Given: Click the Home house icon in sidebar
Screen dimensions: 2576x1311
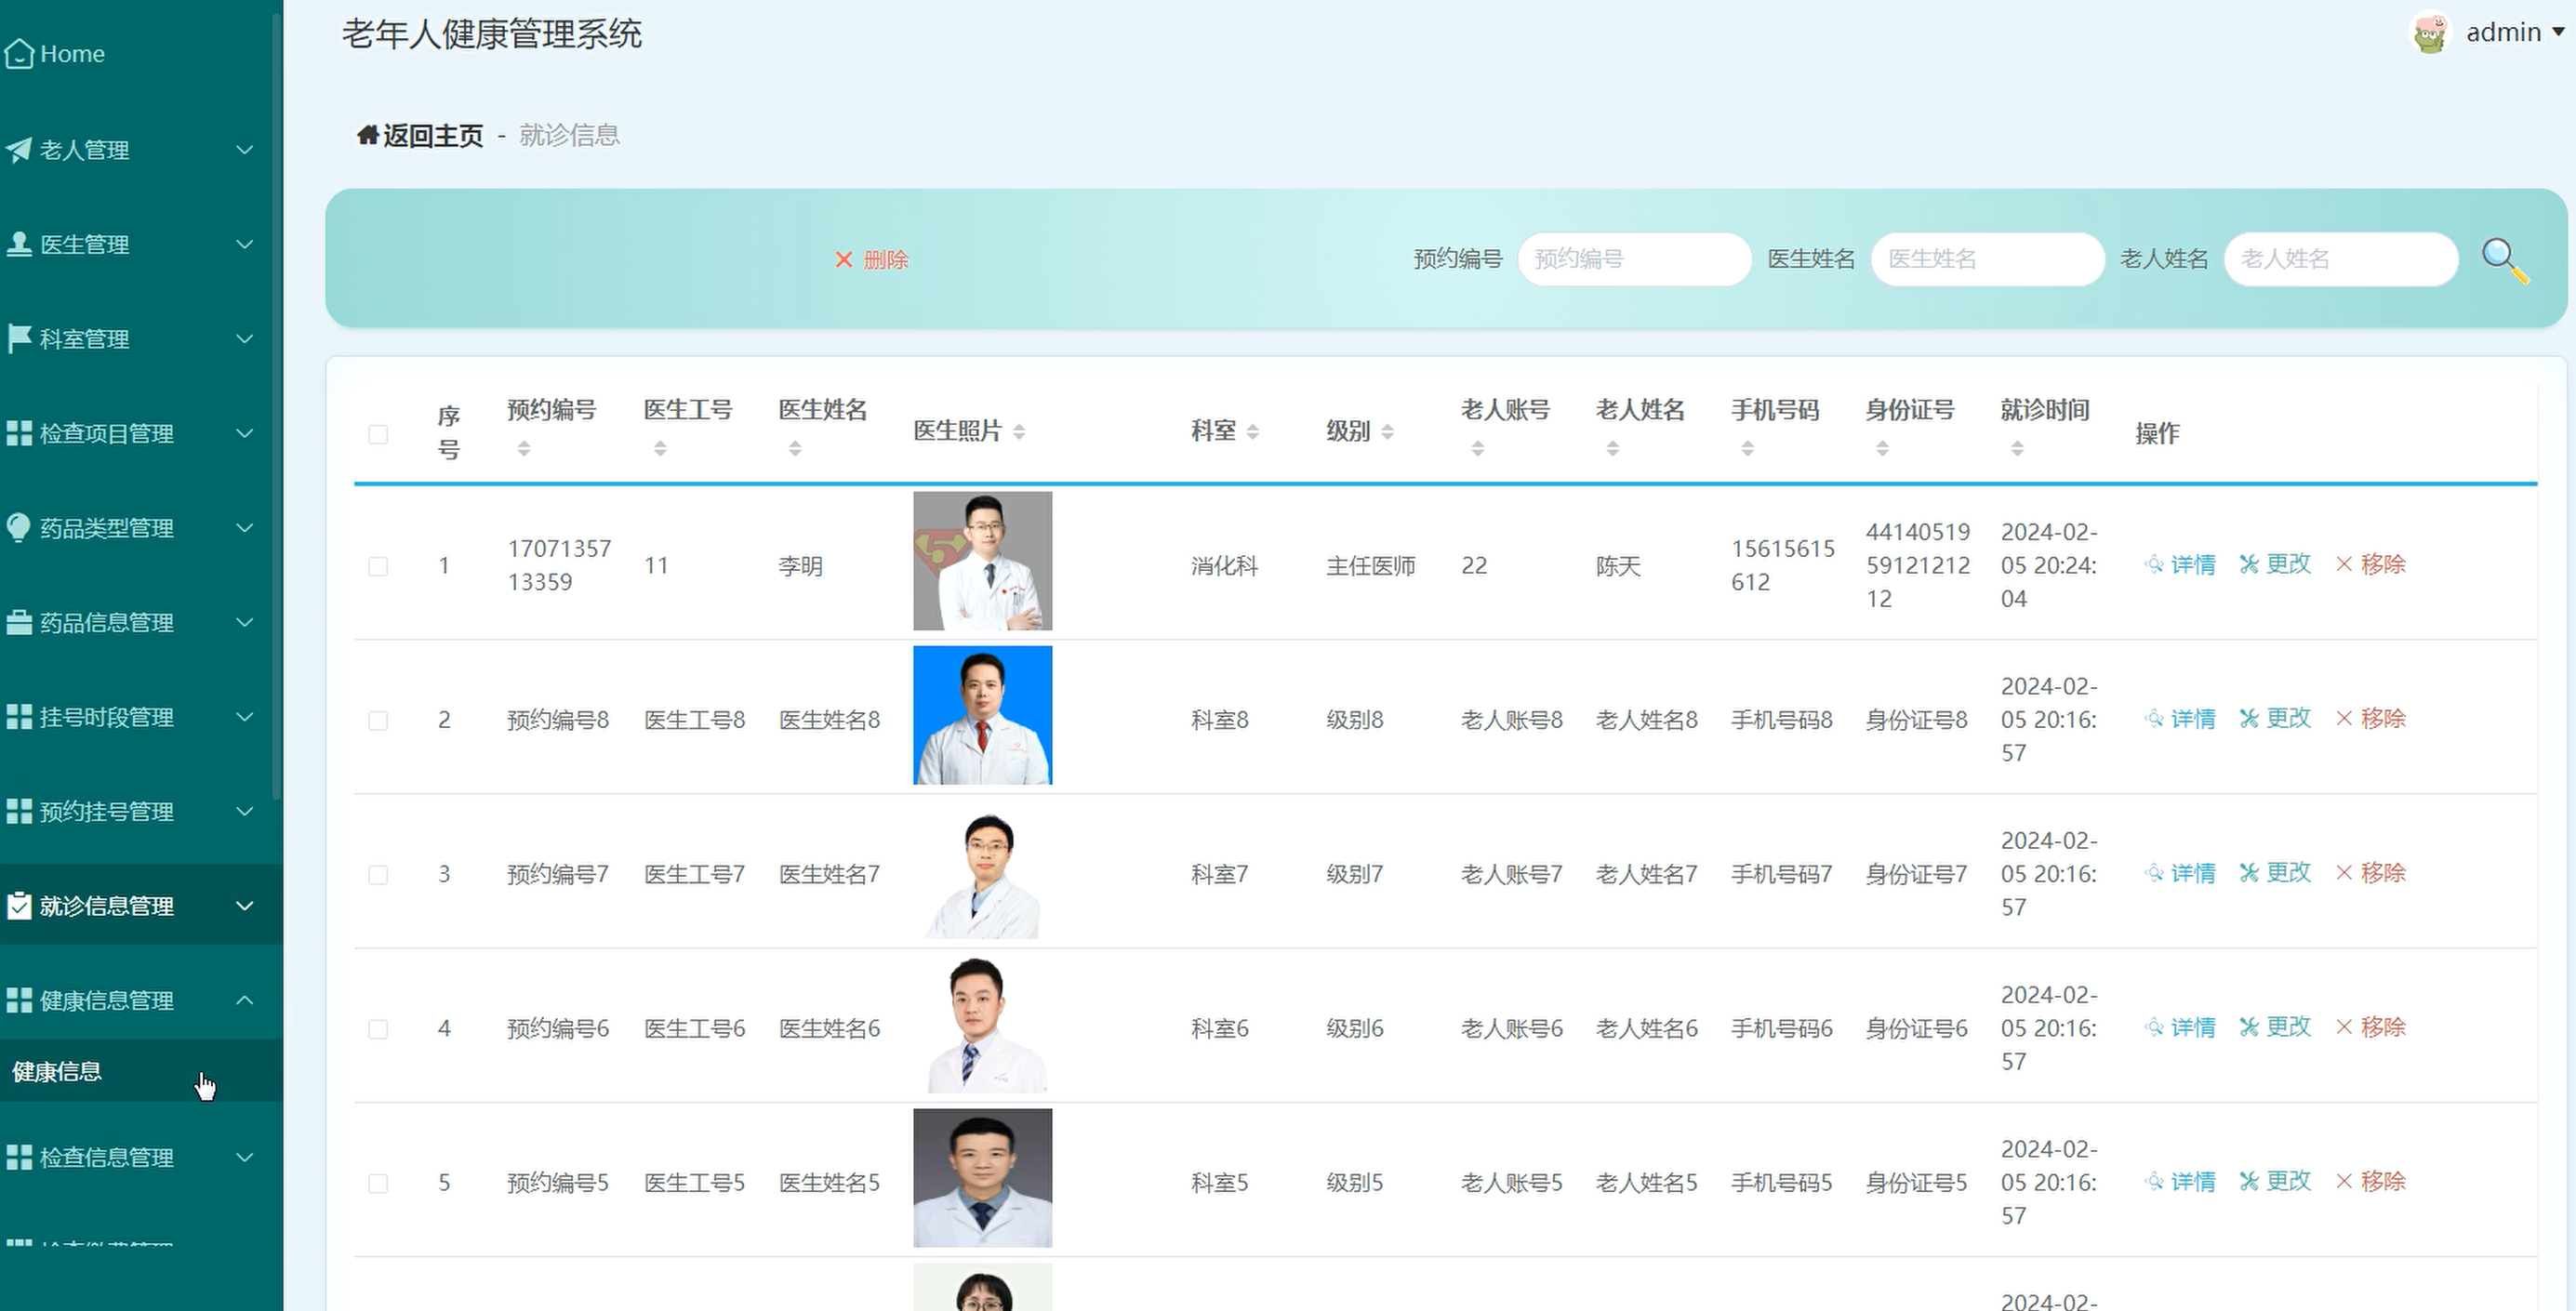Looking at the screenshot, I should [19, 54].
